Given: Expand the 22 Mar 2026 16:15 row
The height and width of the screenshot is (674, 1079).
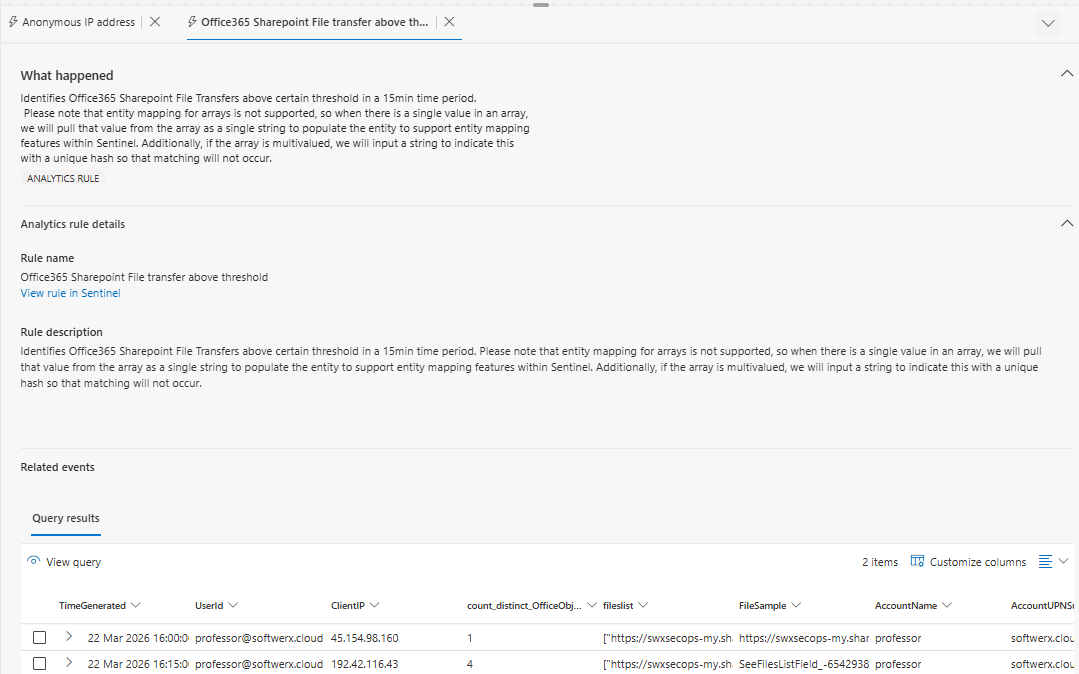Looking at the screenshot, I should coord(69,663).
